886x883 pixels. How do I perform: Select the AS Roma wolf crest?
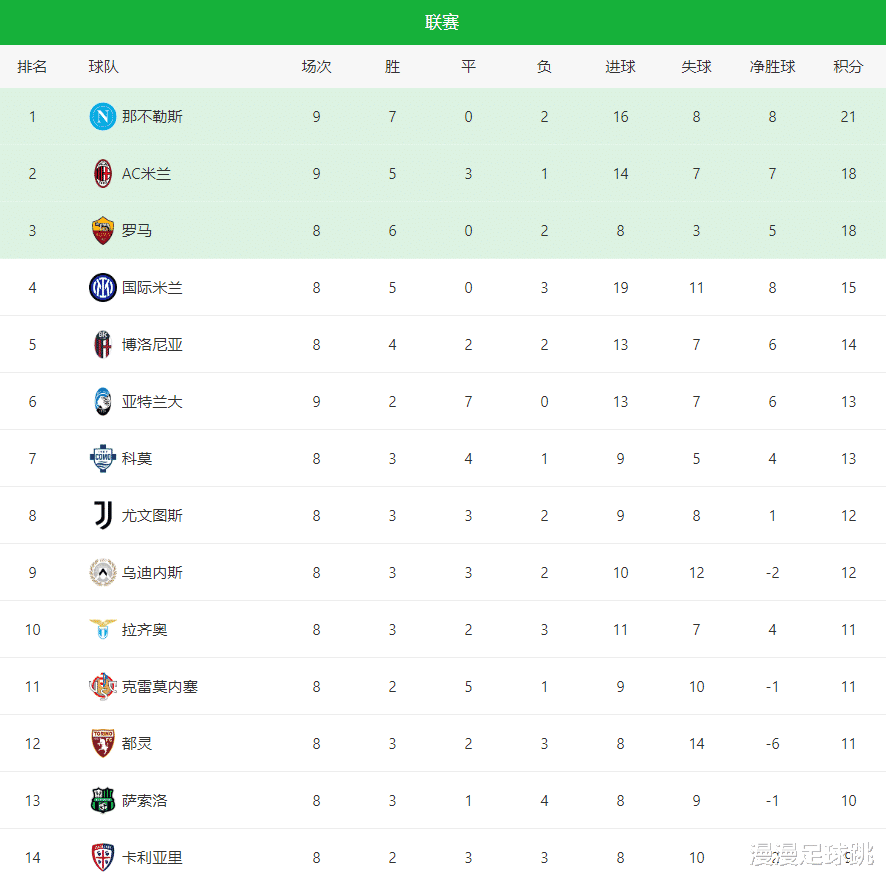pyautogui.click(x=103, y=231)
